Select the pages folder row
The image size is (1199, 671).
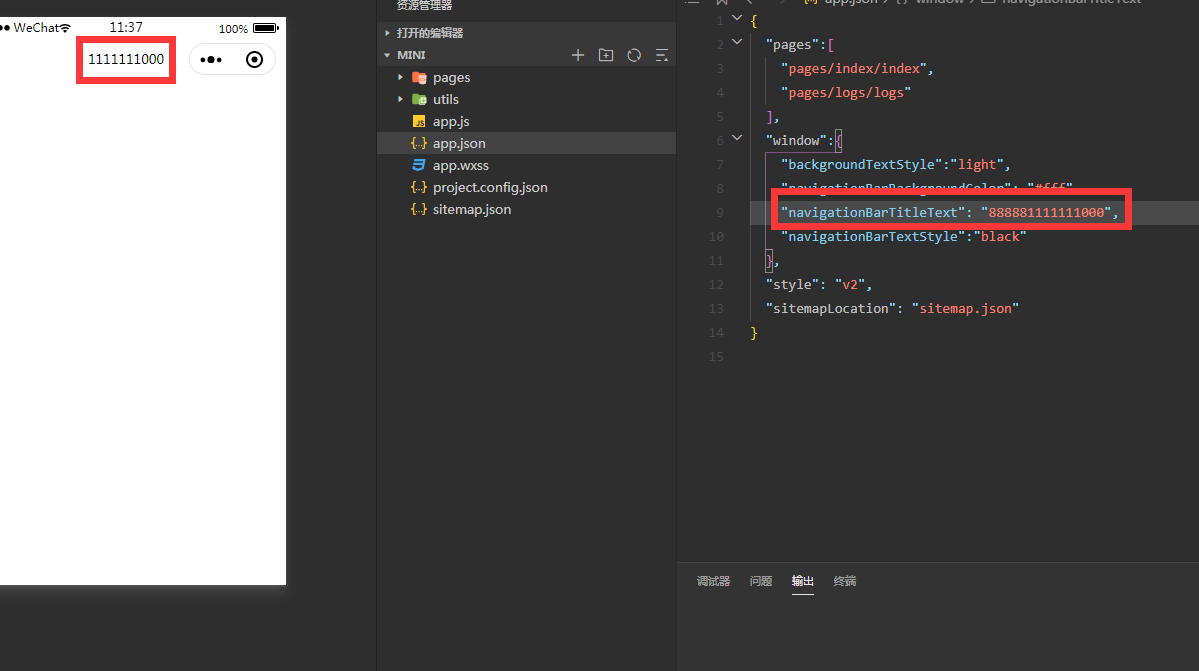pyautogui.click(x=526, y=77)
